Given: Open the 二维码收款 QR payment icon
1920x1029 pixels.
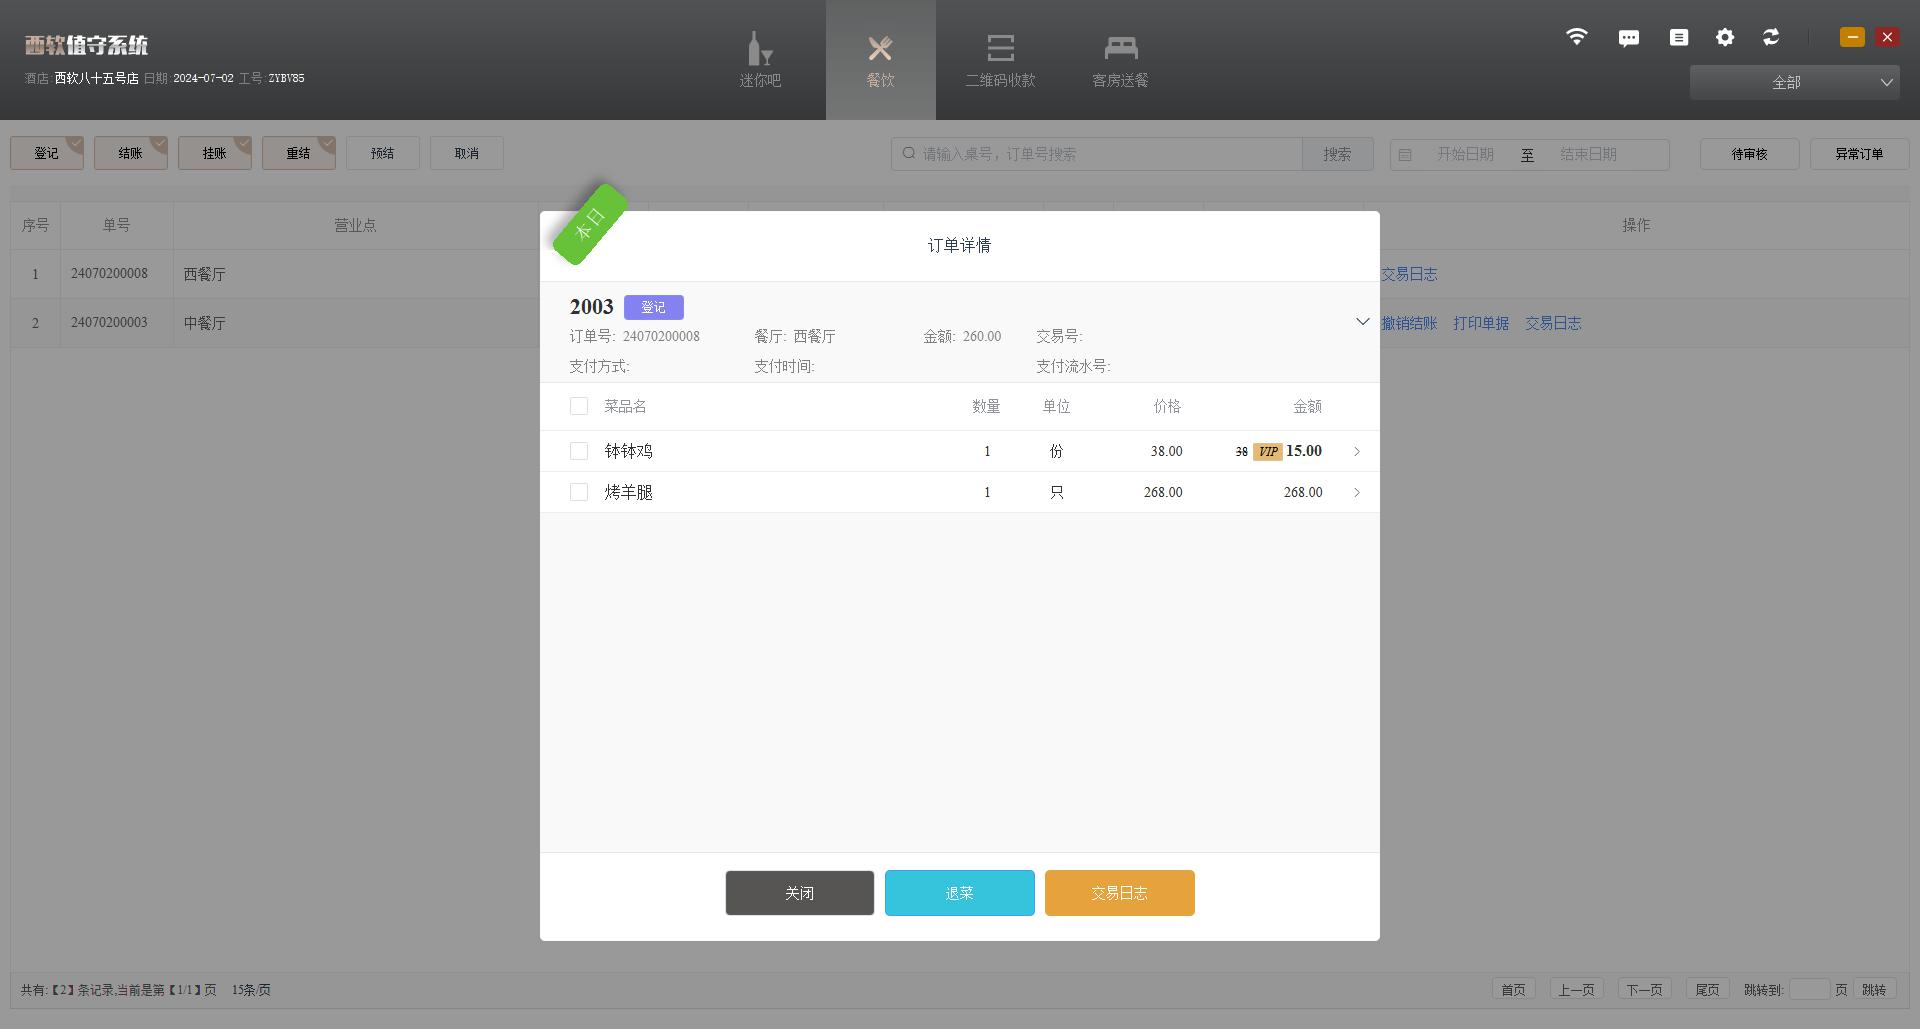Looking at the screenshot, I should 1000,50.
